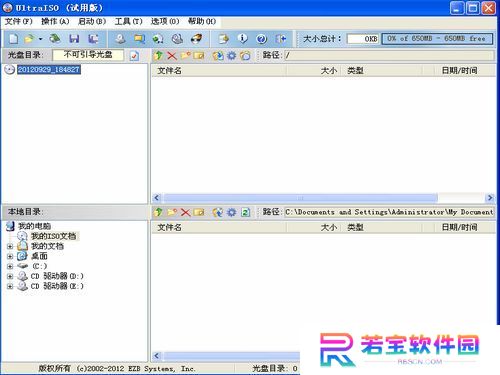Sort disc panel by 文件名 column

219,71
